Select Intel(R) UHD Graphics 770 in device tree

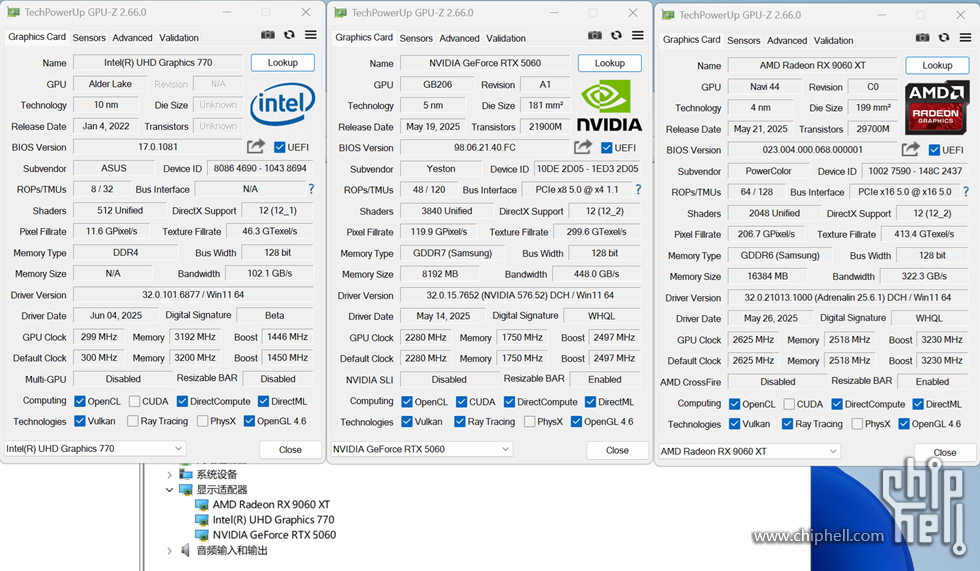pos(273,520)
